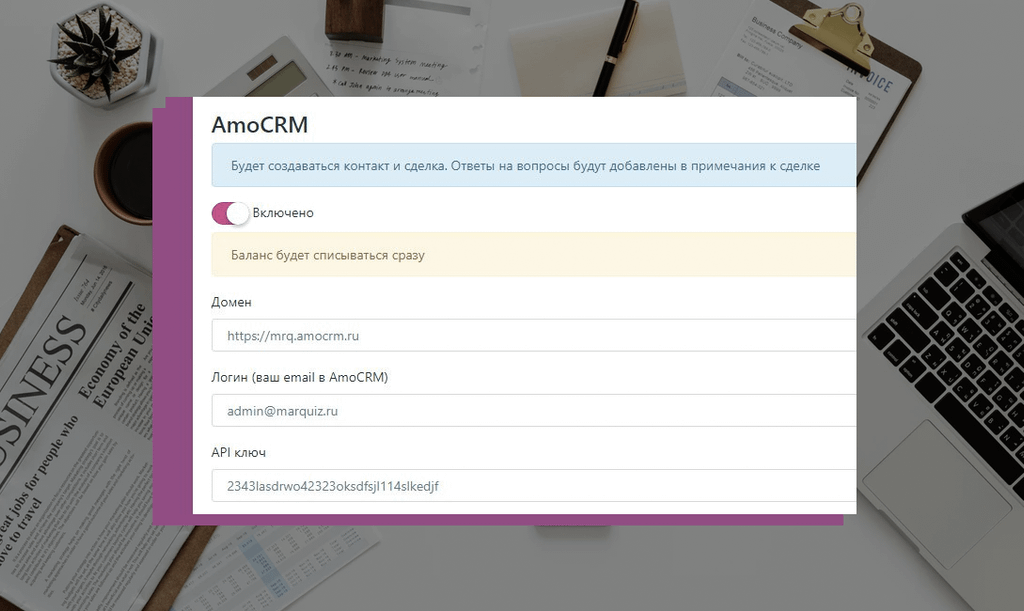Image resolution: width=1024 pixels, height=611 pixels.
Task: Click the blue contact and deal info banner
Action: (x=534, y=165)
